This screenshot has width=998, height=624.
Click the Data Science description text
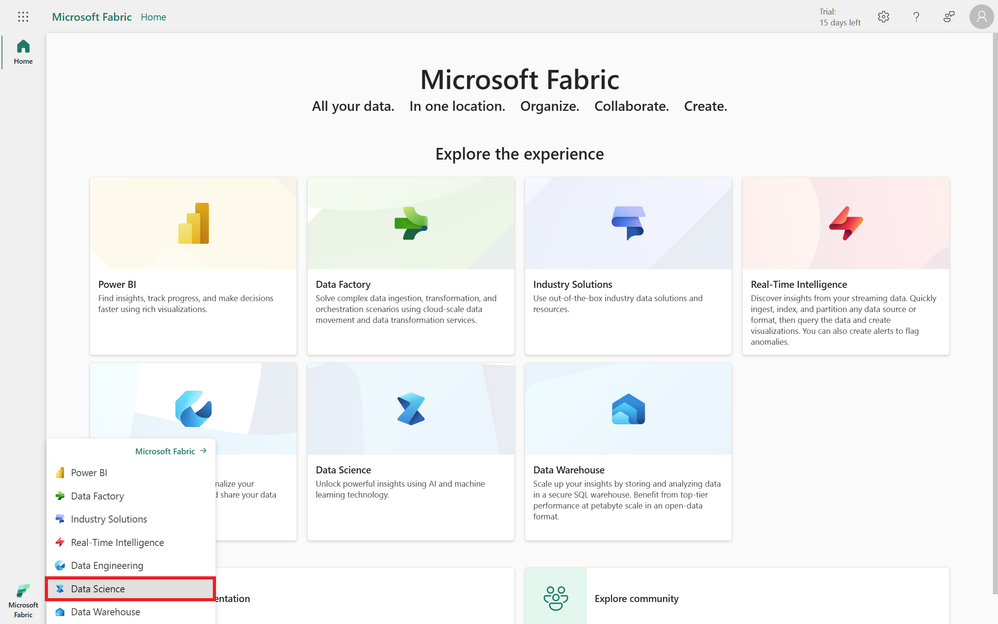tap(400, 489)
